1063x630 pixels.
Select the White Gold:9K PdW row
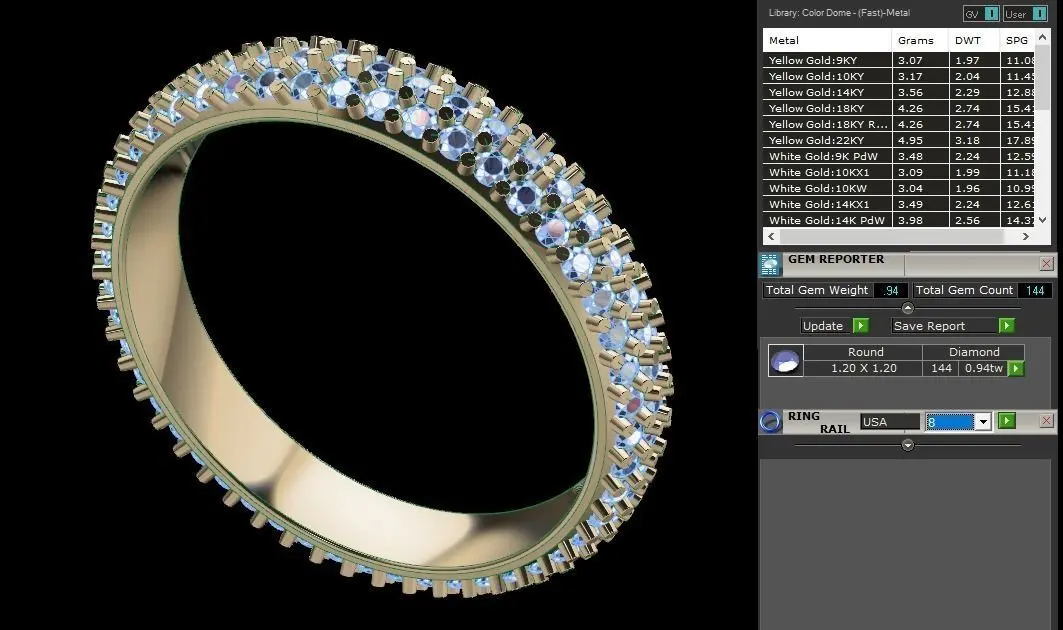click(x=899, y=156)
